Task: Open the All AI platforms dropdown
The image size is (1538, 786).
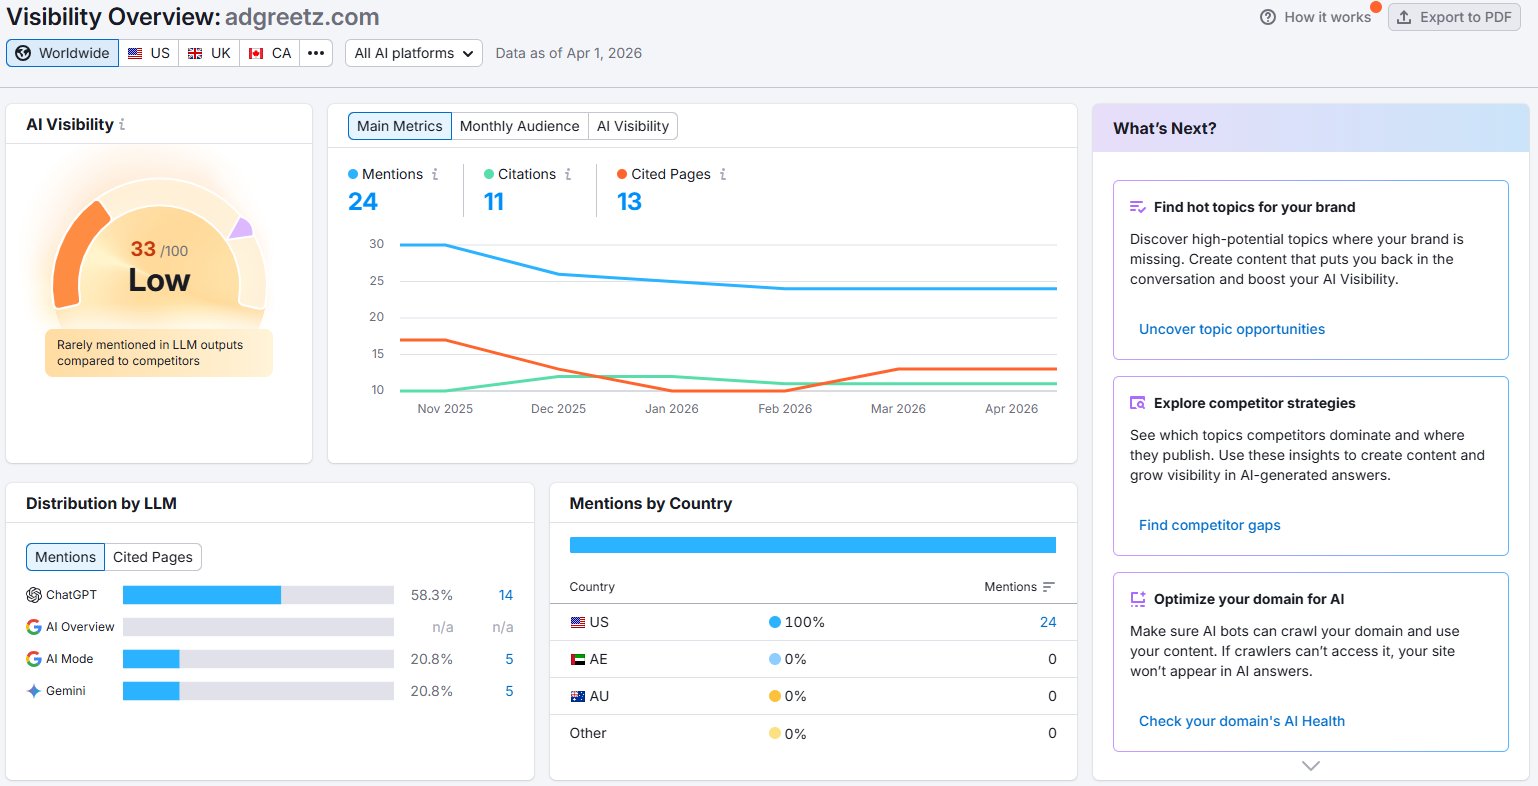Action: pyautogui.click(x=413, y=52)
